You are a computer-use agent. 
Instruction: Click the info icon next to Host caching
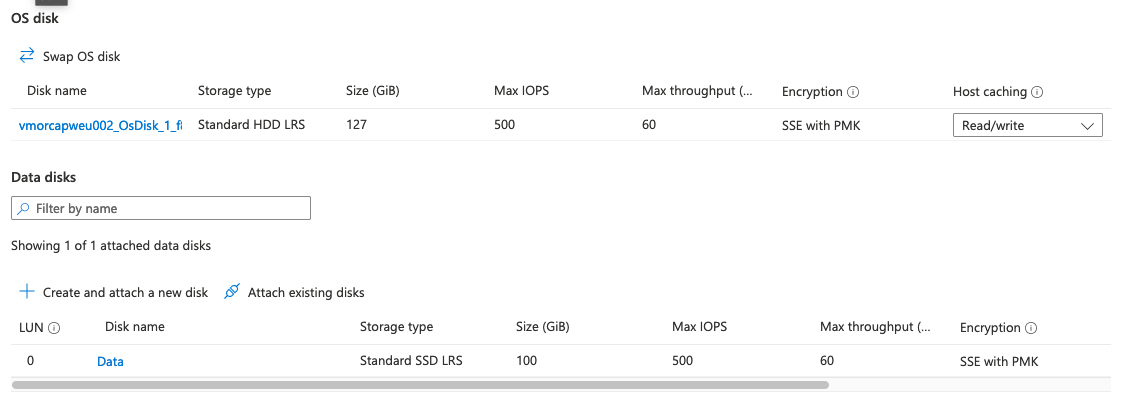coord(1037,92)
